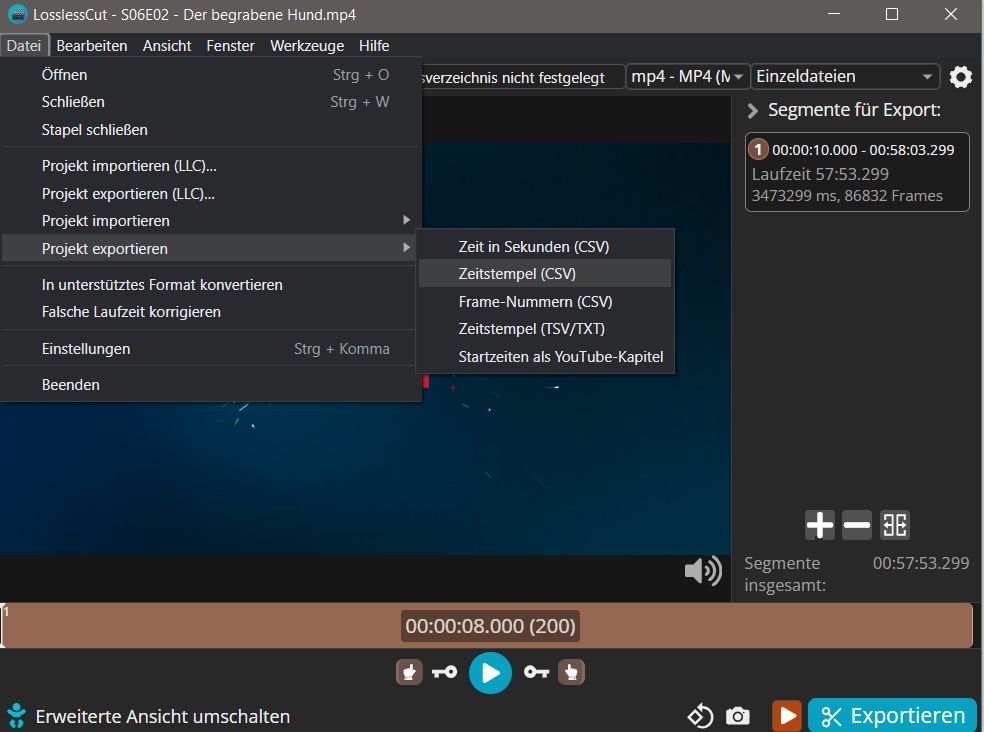This screenshot has width=984, height=732.
Task: Click the output directory not set button
Action: click(x=522, y=77)
